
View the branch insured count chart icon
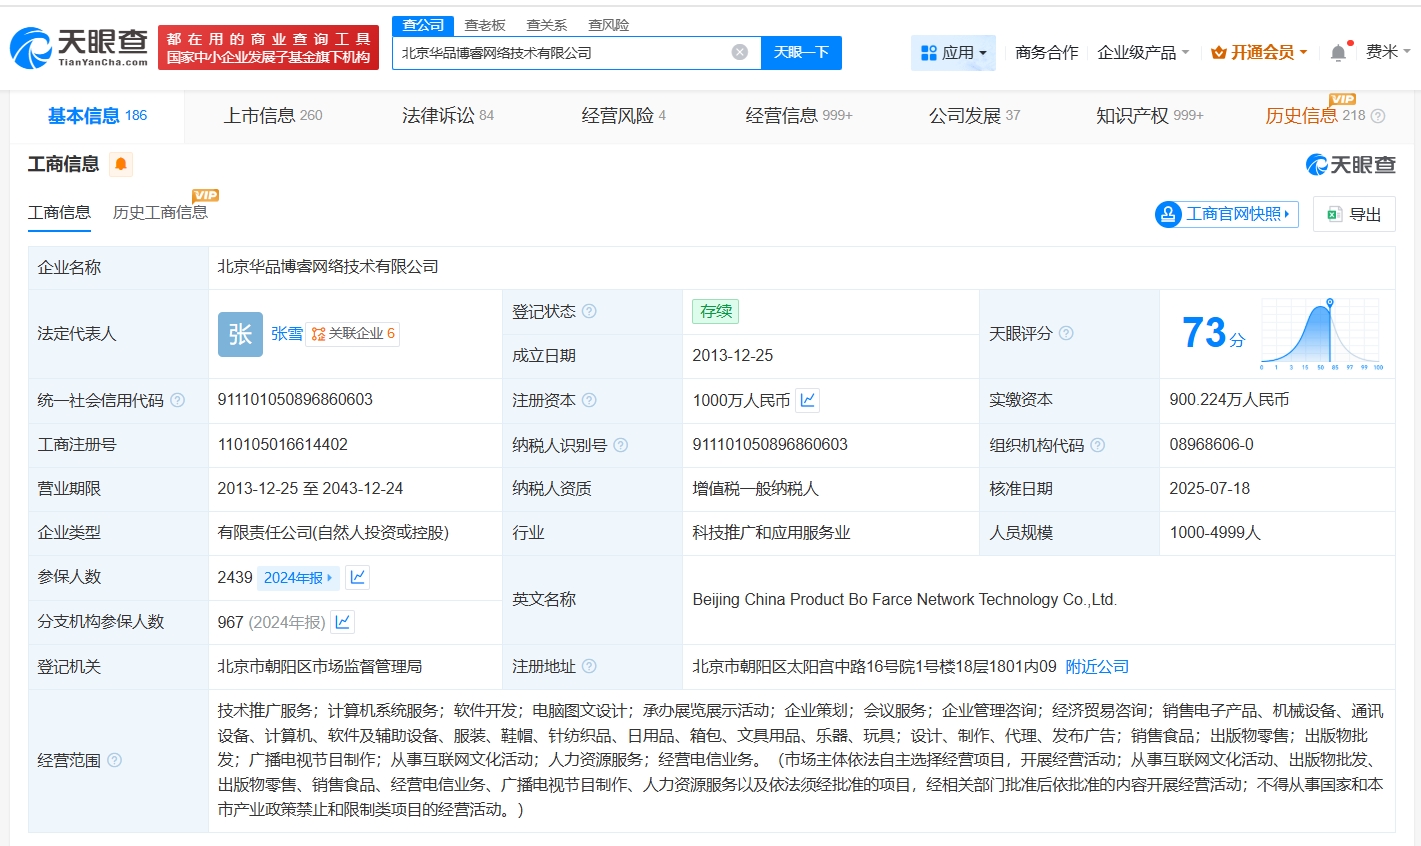pyautogui.click(x=342, y=622)
